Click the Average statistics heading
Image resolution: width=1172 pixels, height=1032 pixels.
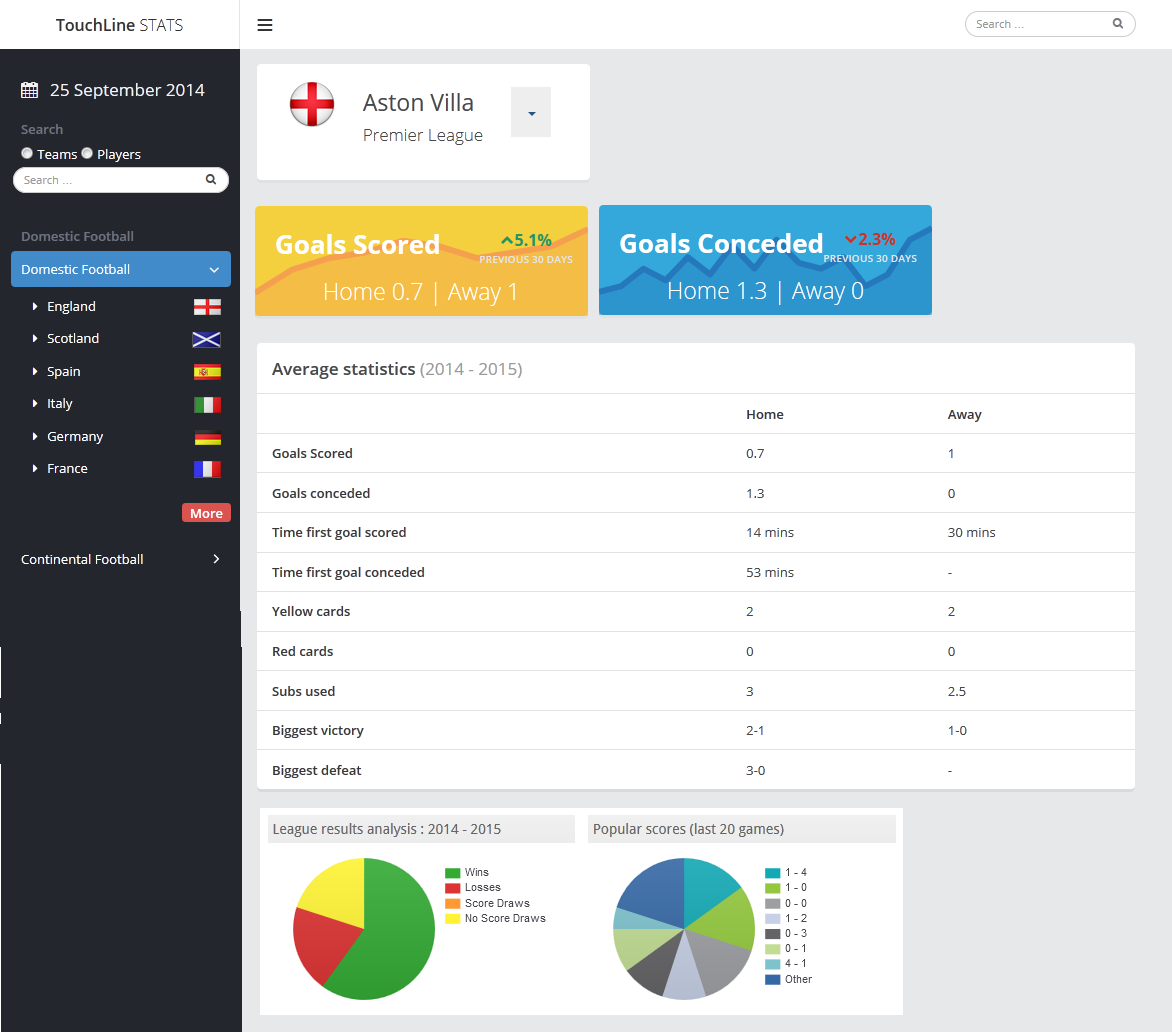(397, 369)
